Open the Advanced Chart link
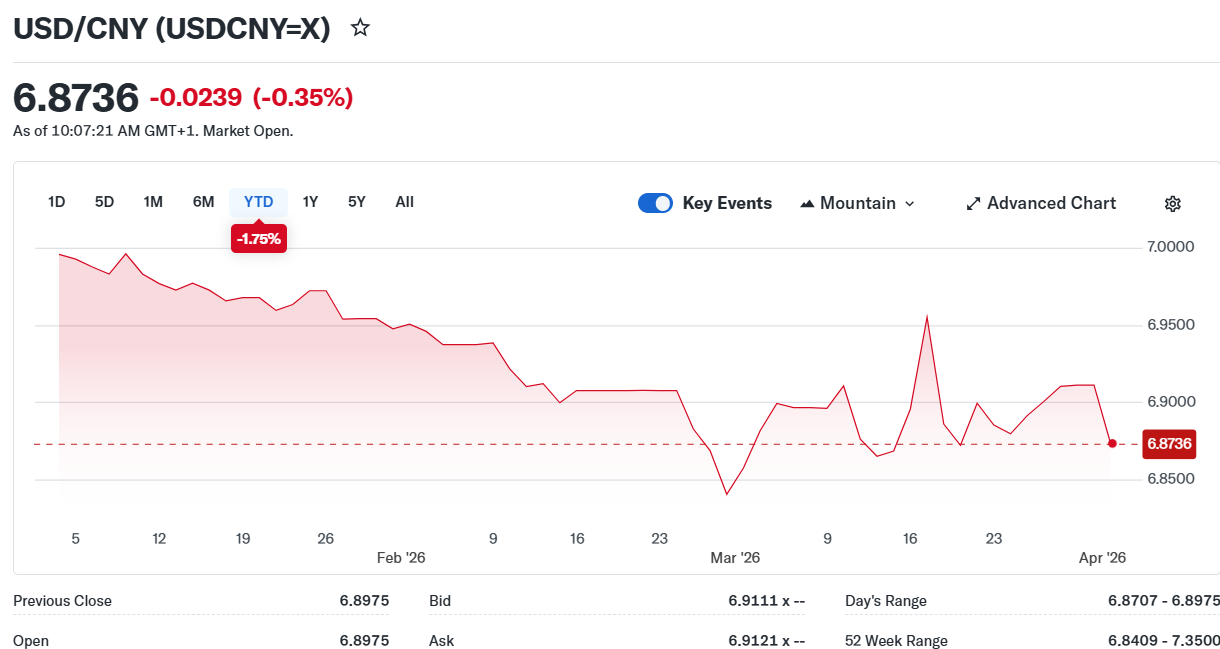 1051,204
